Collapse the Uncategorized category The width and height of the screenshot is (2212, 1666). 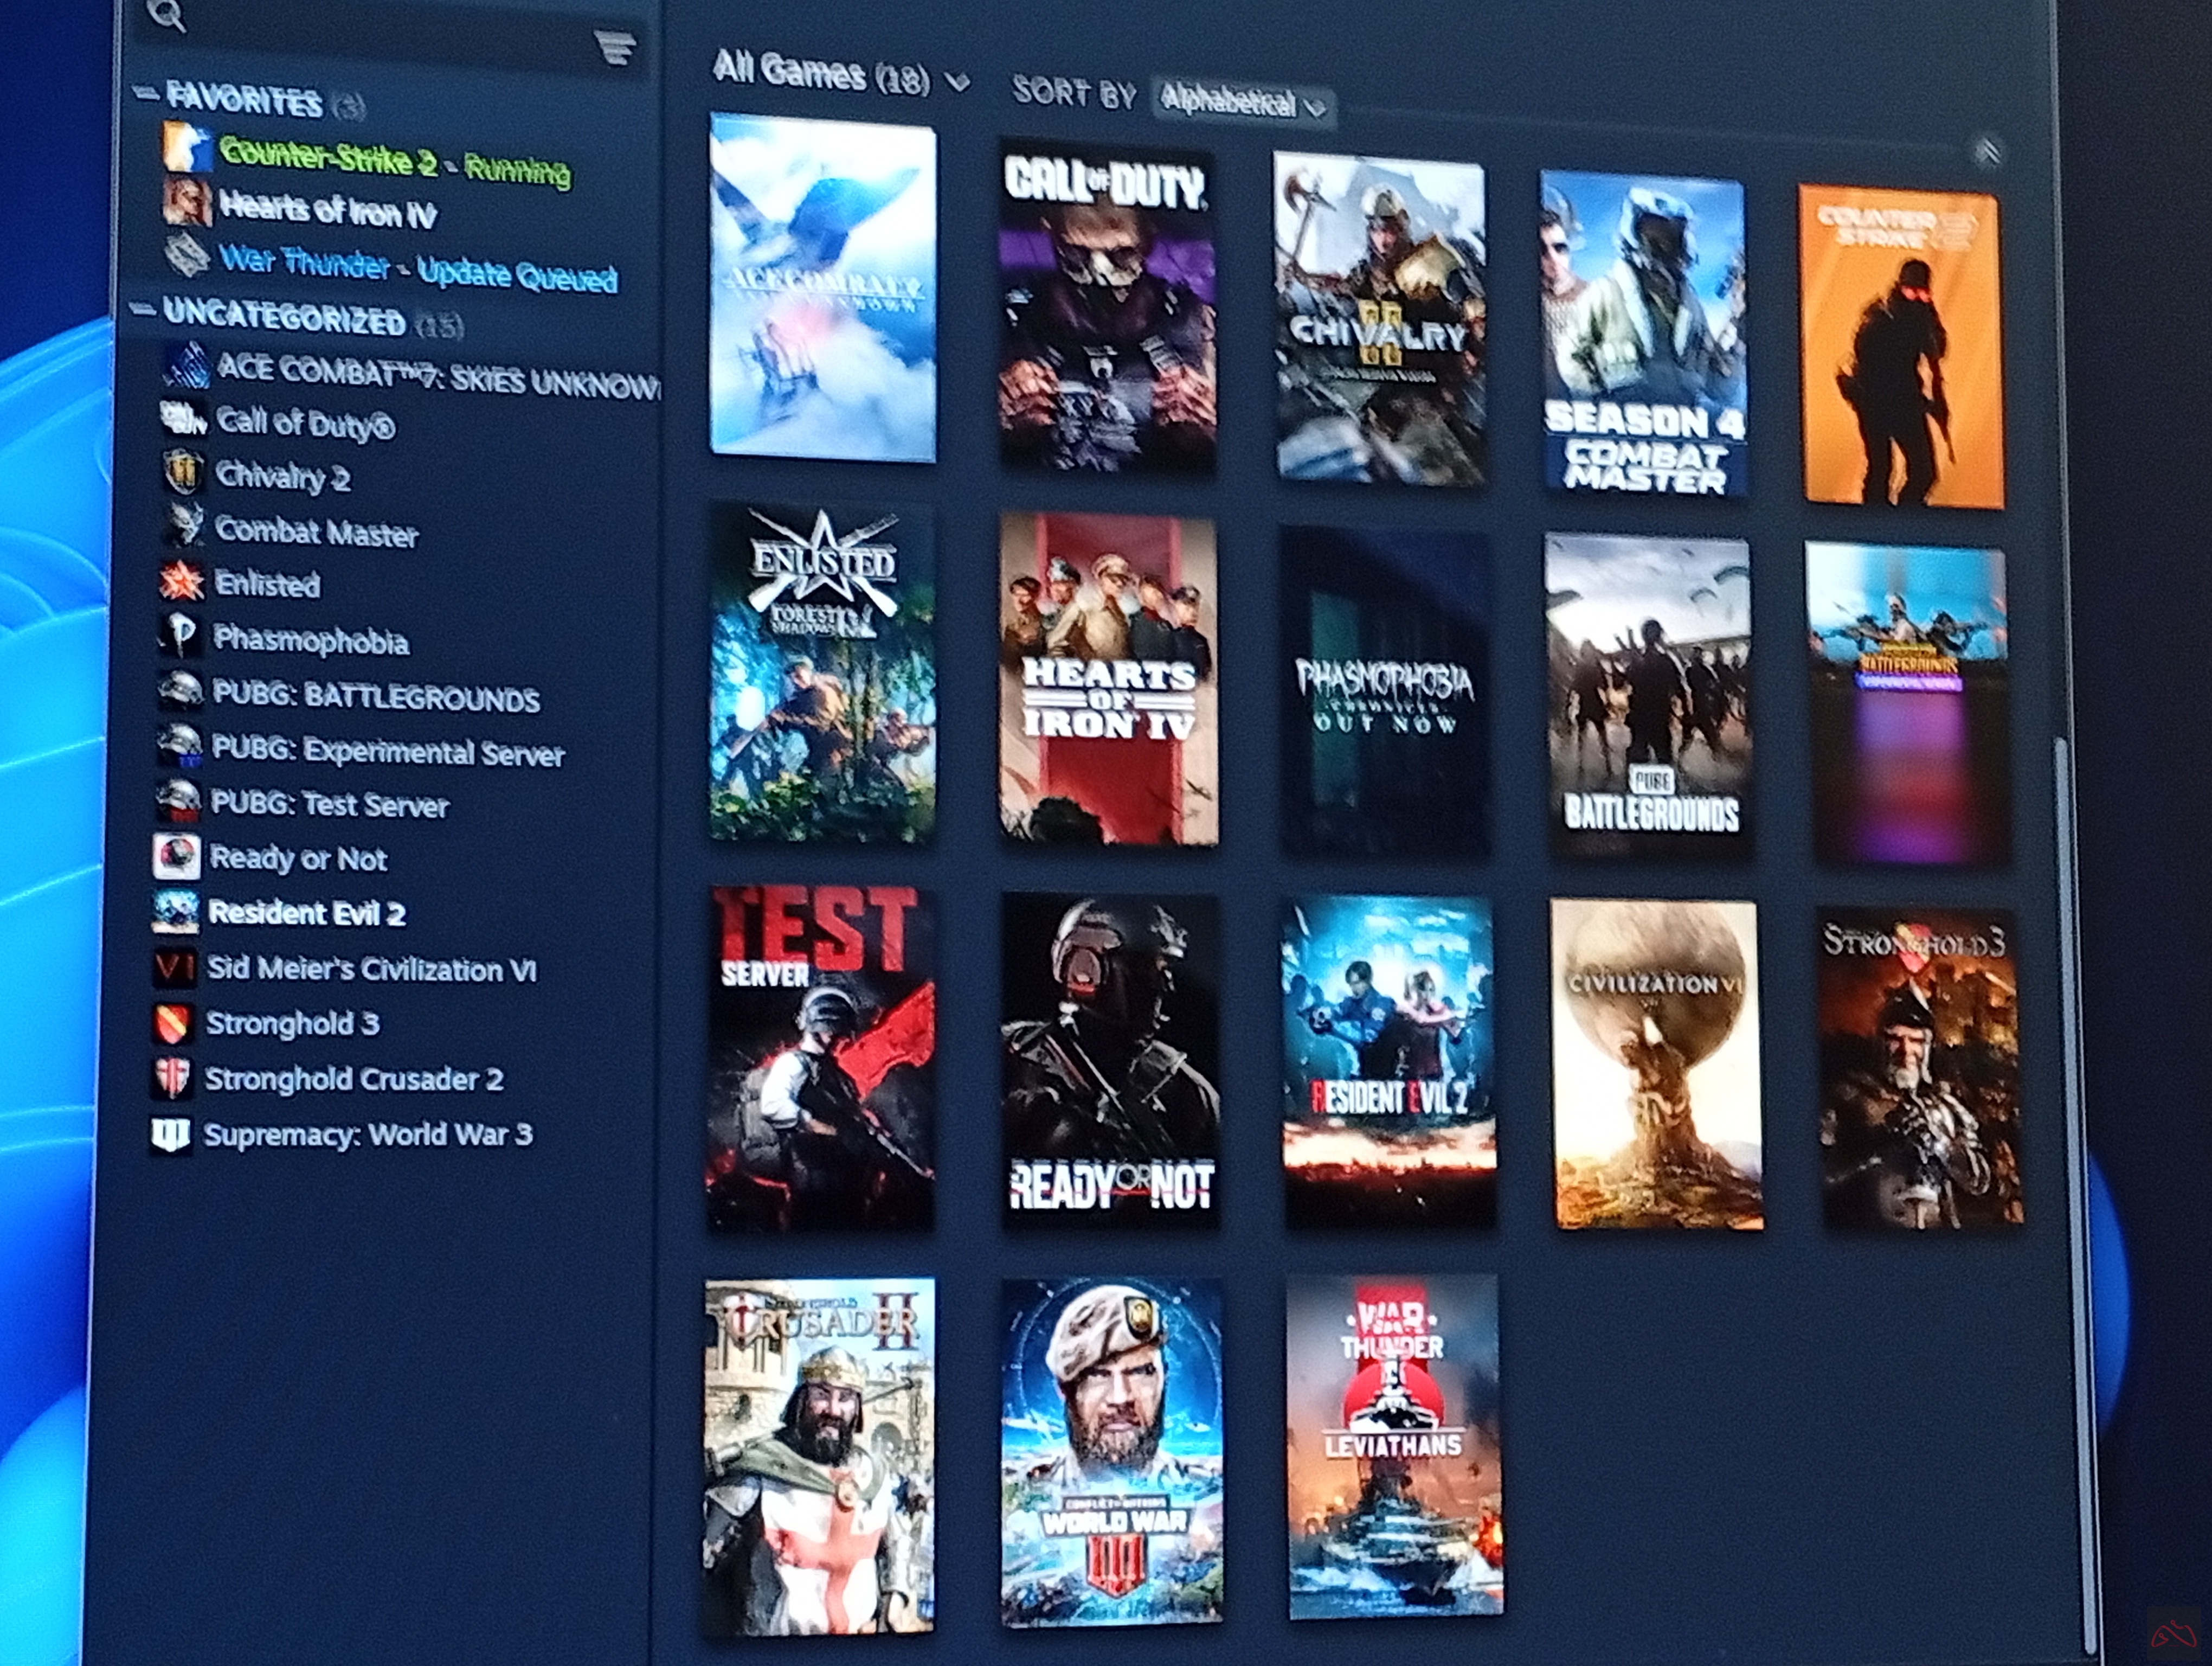click(x=144, y=309)
